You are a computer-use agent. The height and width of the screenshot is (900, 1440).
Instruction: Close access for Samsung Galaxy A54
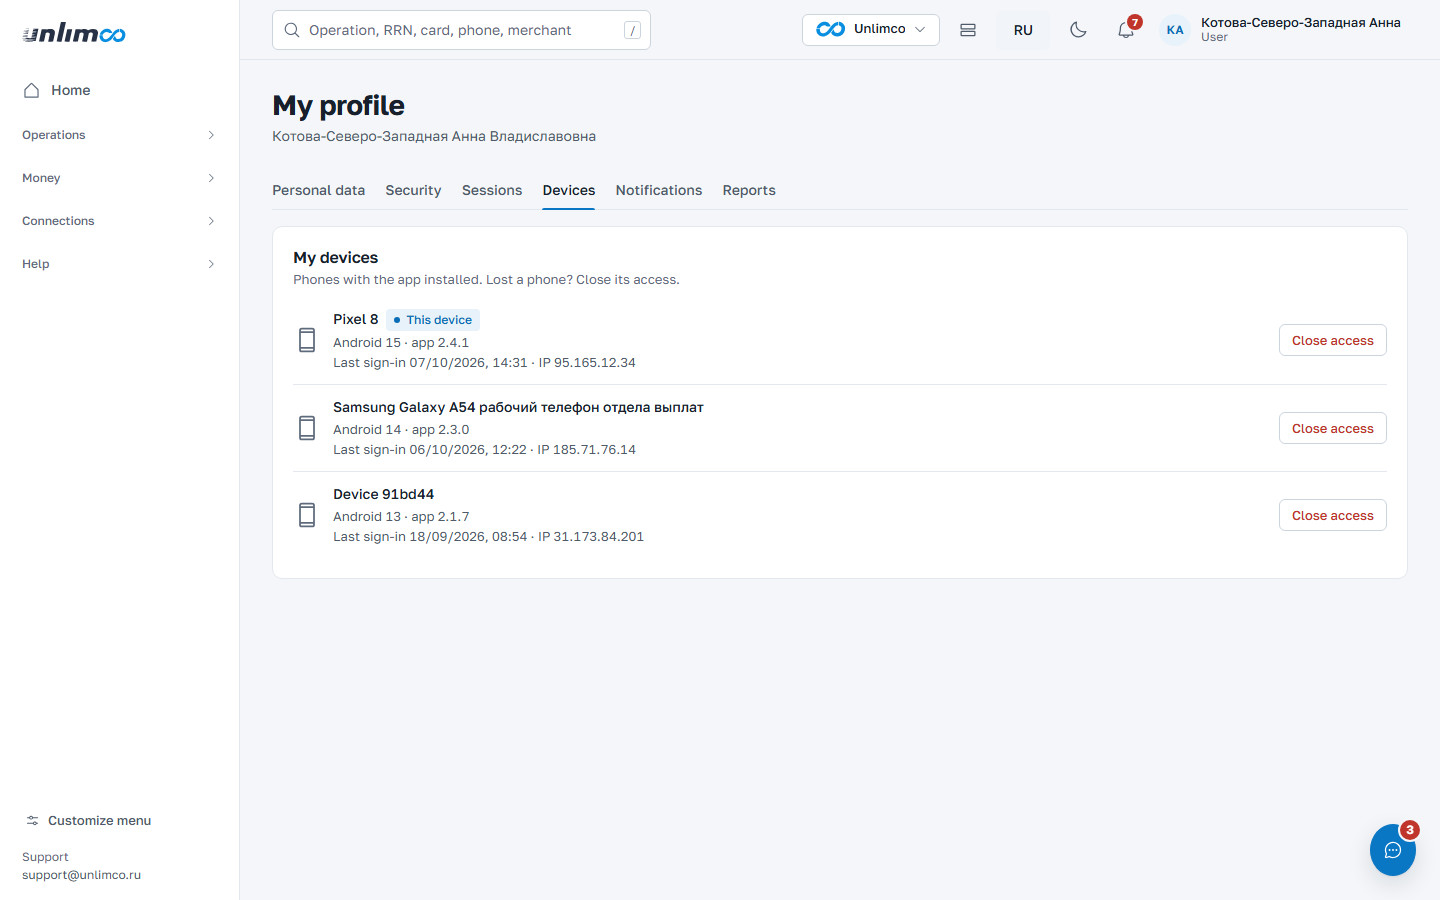point(1333,428)
